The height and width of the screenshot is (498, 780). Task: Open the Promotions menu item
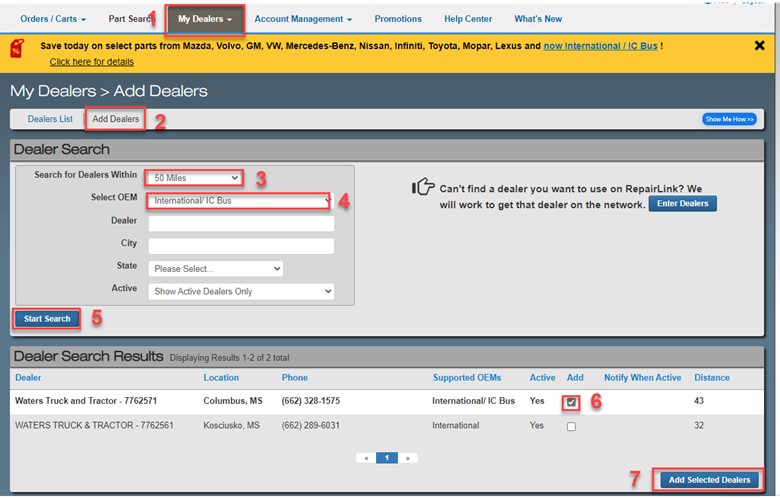pyautogui.click(x=397, y=19)
